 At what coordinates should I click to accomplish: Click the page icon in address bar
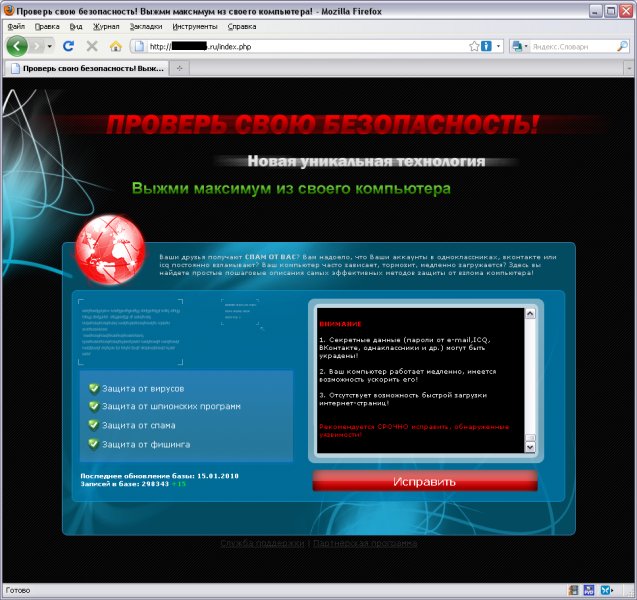[x=139, y=46]
